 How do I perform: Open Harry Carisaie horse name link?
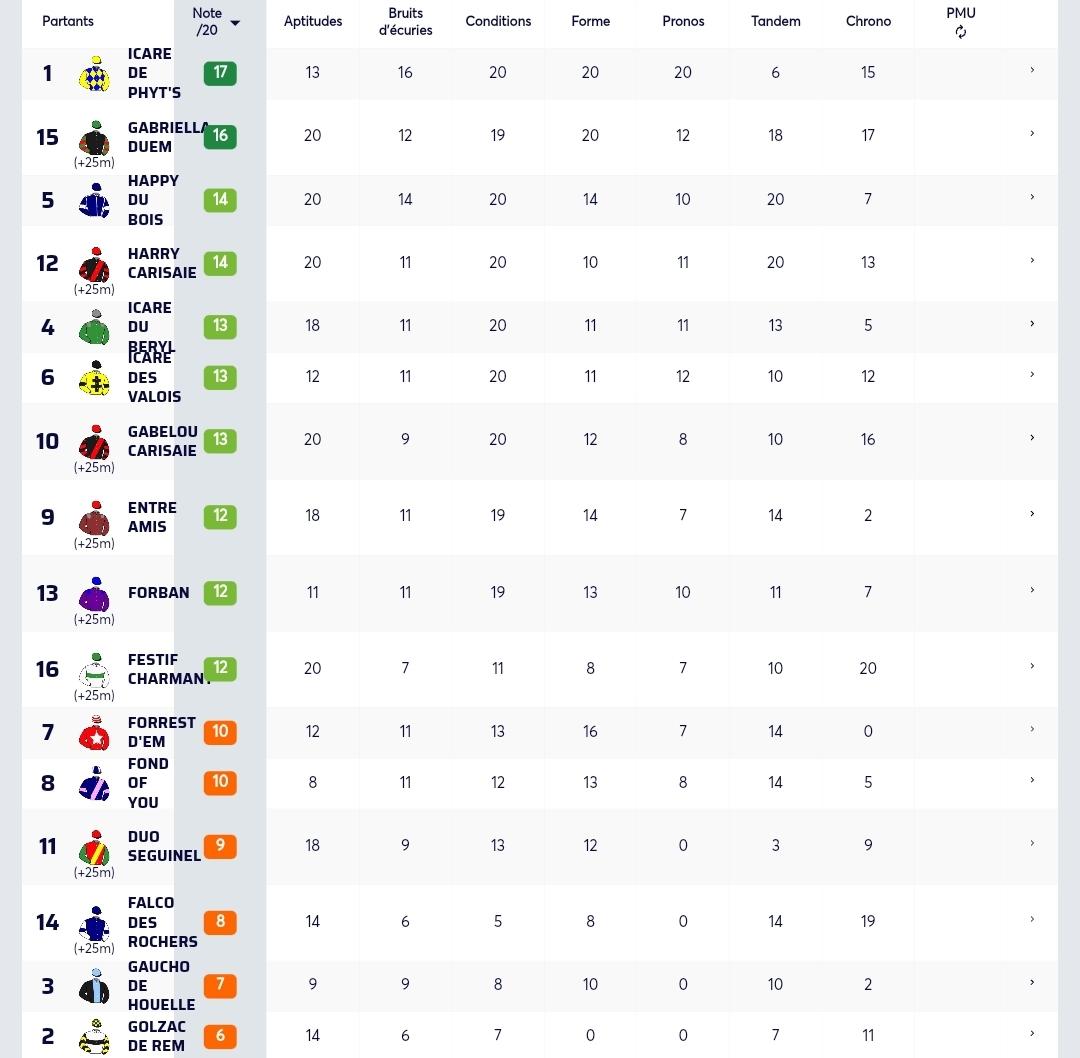162,263
